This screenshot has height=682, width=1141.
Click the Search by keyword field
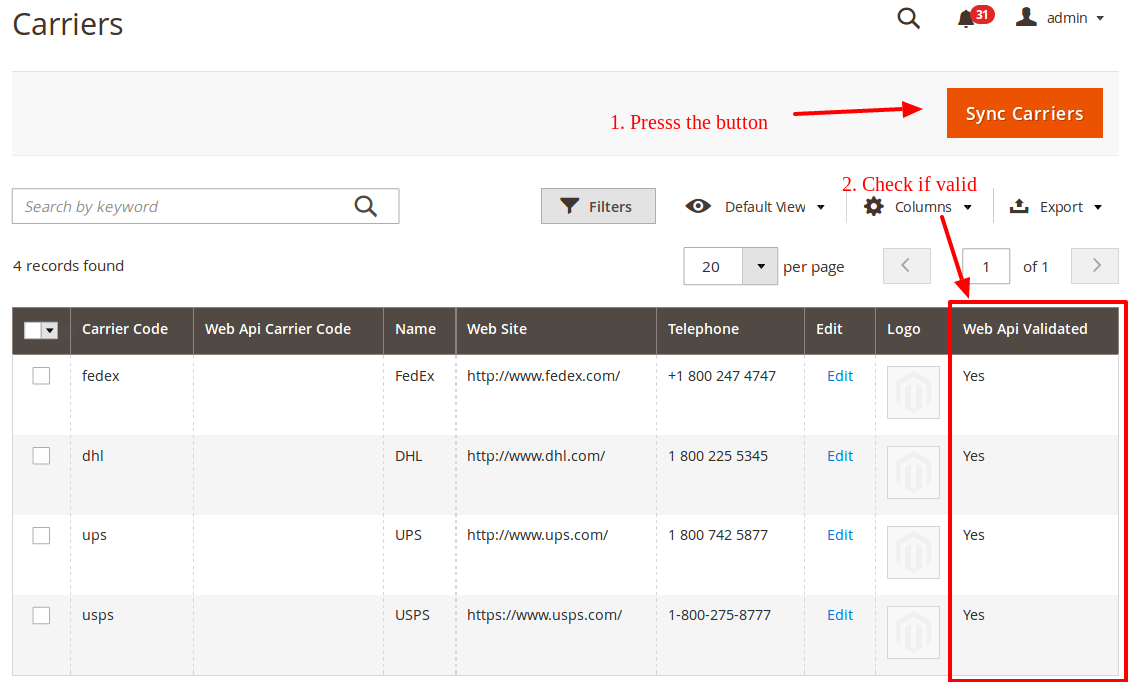180,207
